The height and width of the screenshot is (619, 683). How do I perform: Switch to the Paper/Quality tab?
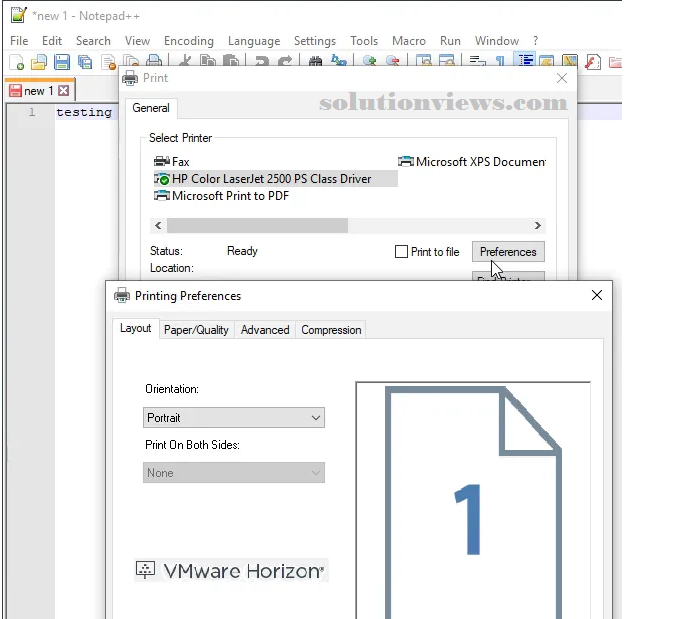pos(196,330)
